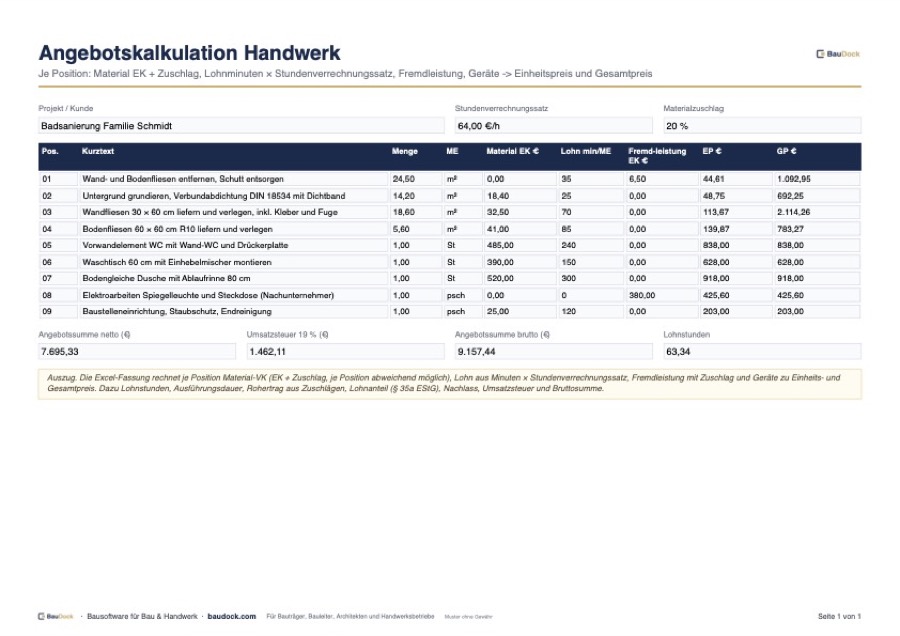Screen dimensions: 900x636
Task: Click Material EK value 520,00 for Bodengleiche Dusche
Action: click(x=520, y=278)
